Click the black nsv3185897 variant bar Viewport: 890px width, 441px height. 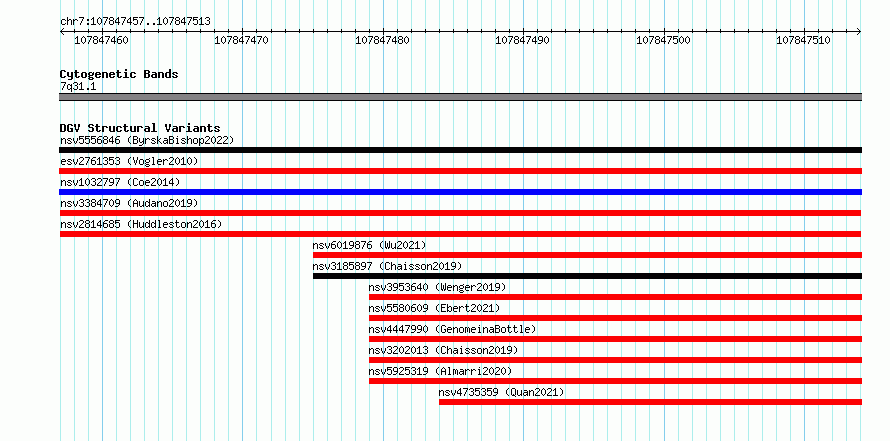pyautogui.click(x=587, y=276)
